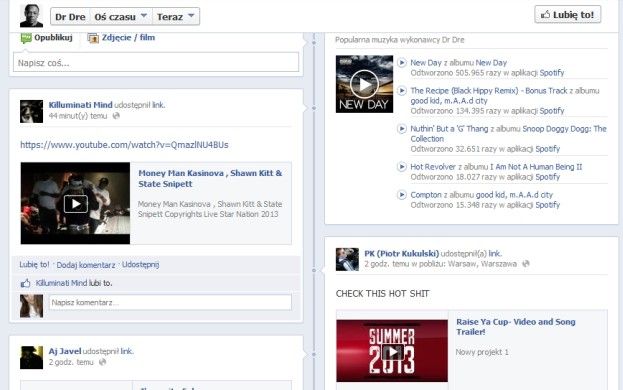This screenshot has width=623, height=390.
Task: Click timeline marker beside Aj Javel post
Action: [x=314, y=354]
